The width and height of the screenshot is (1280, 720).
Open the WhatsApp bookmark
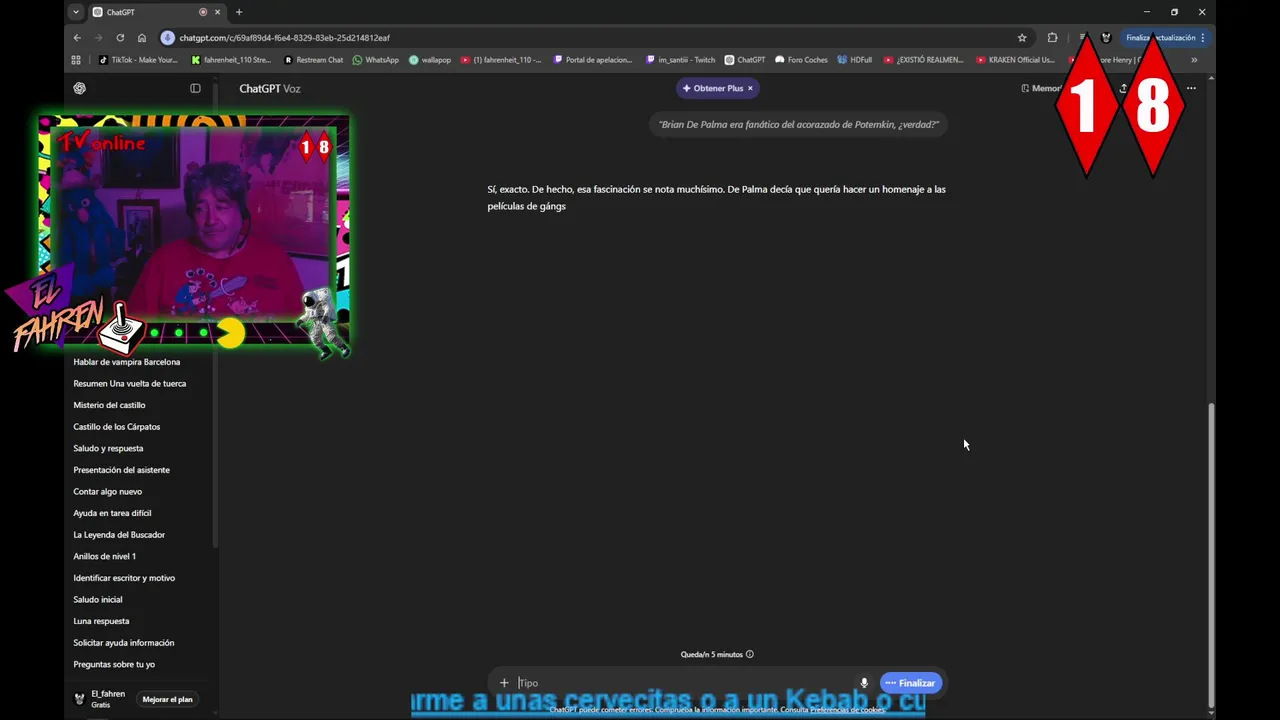375,60
